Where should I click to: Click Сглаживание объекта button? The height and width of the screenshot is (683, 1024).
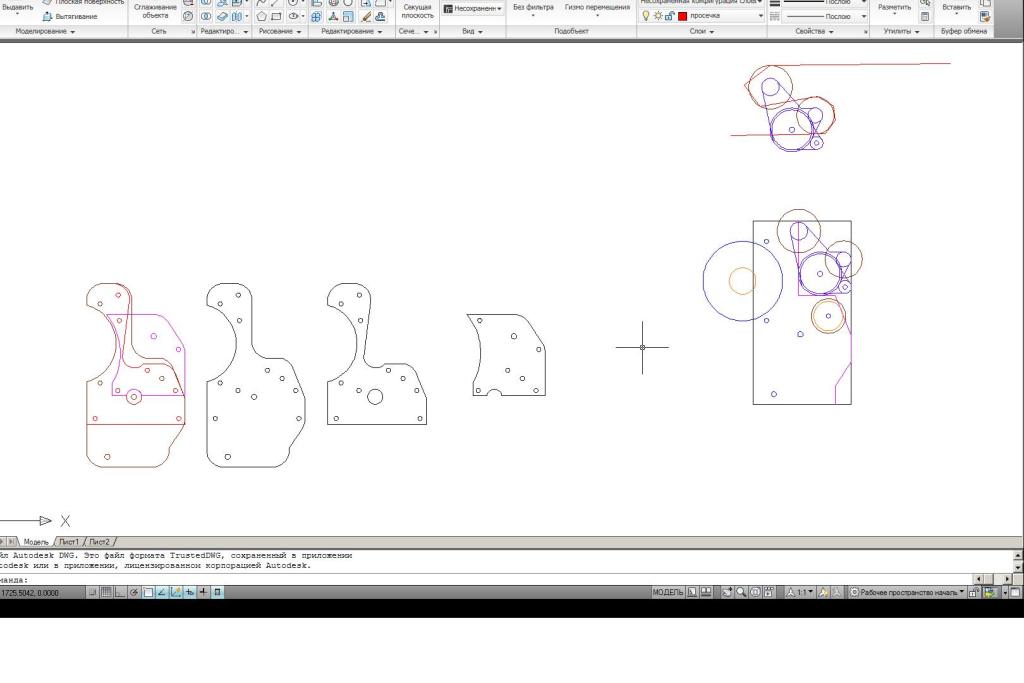[155, 11]
